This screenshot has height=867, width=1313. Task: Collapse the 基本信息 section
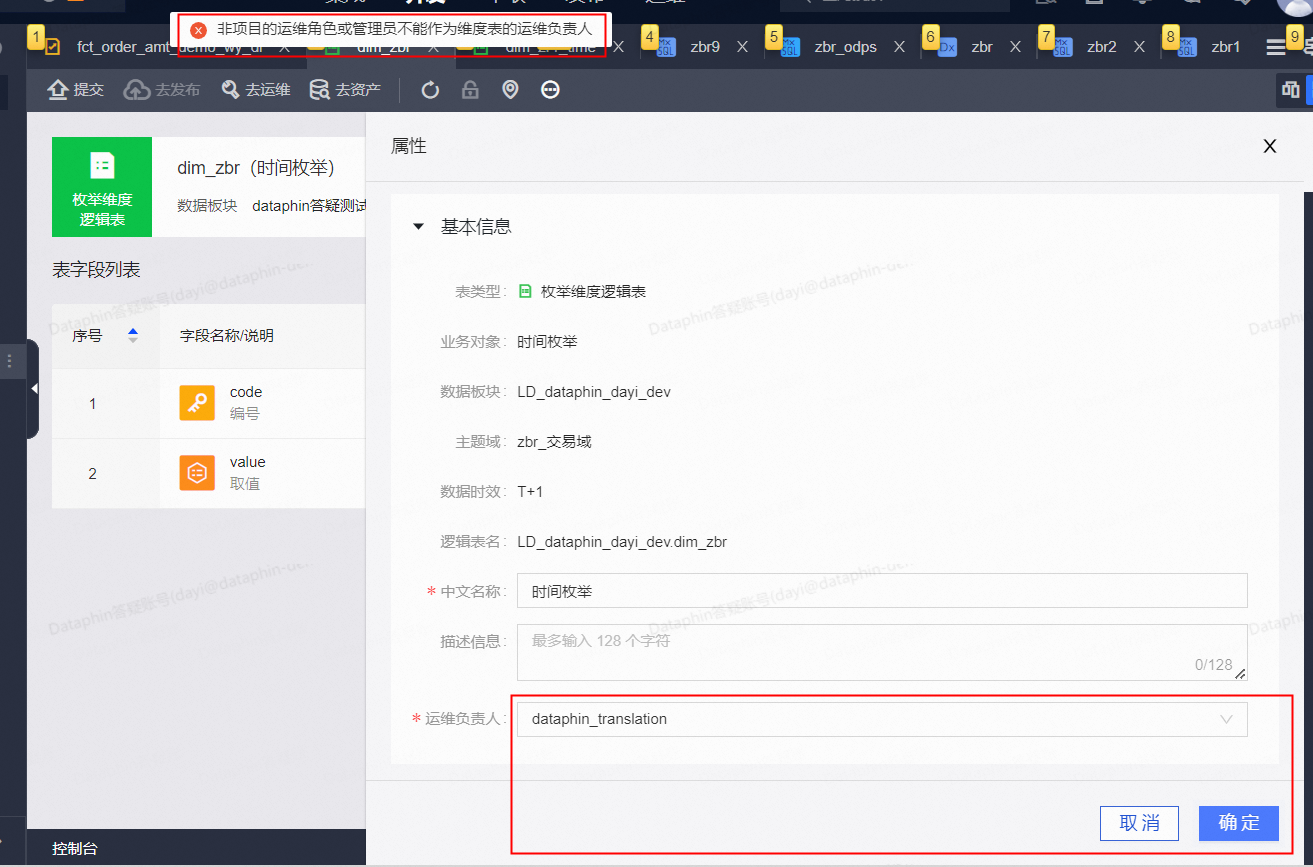point(418,227)
